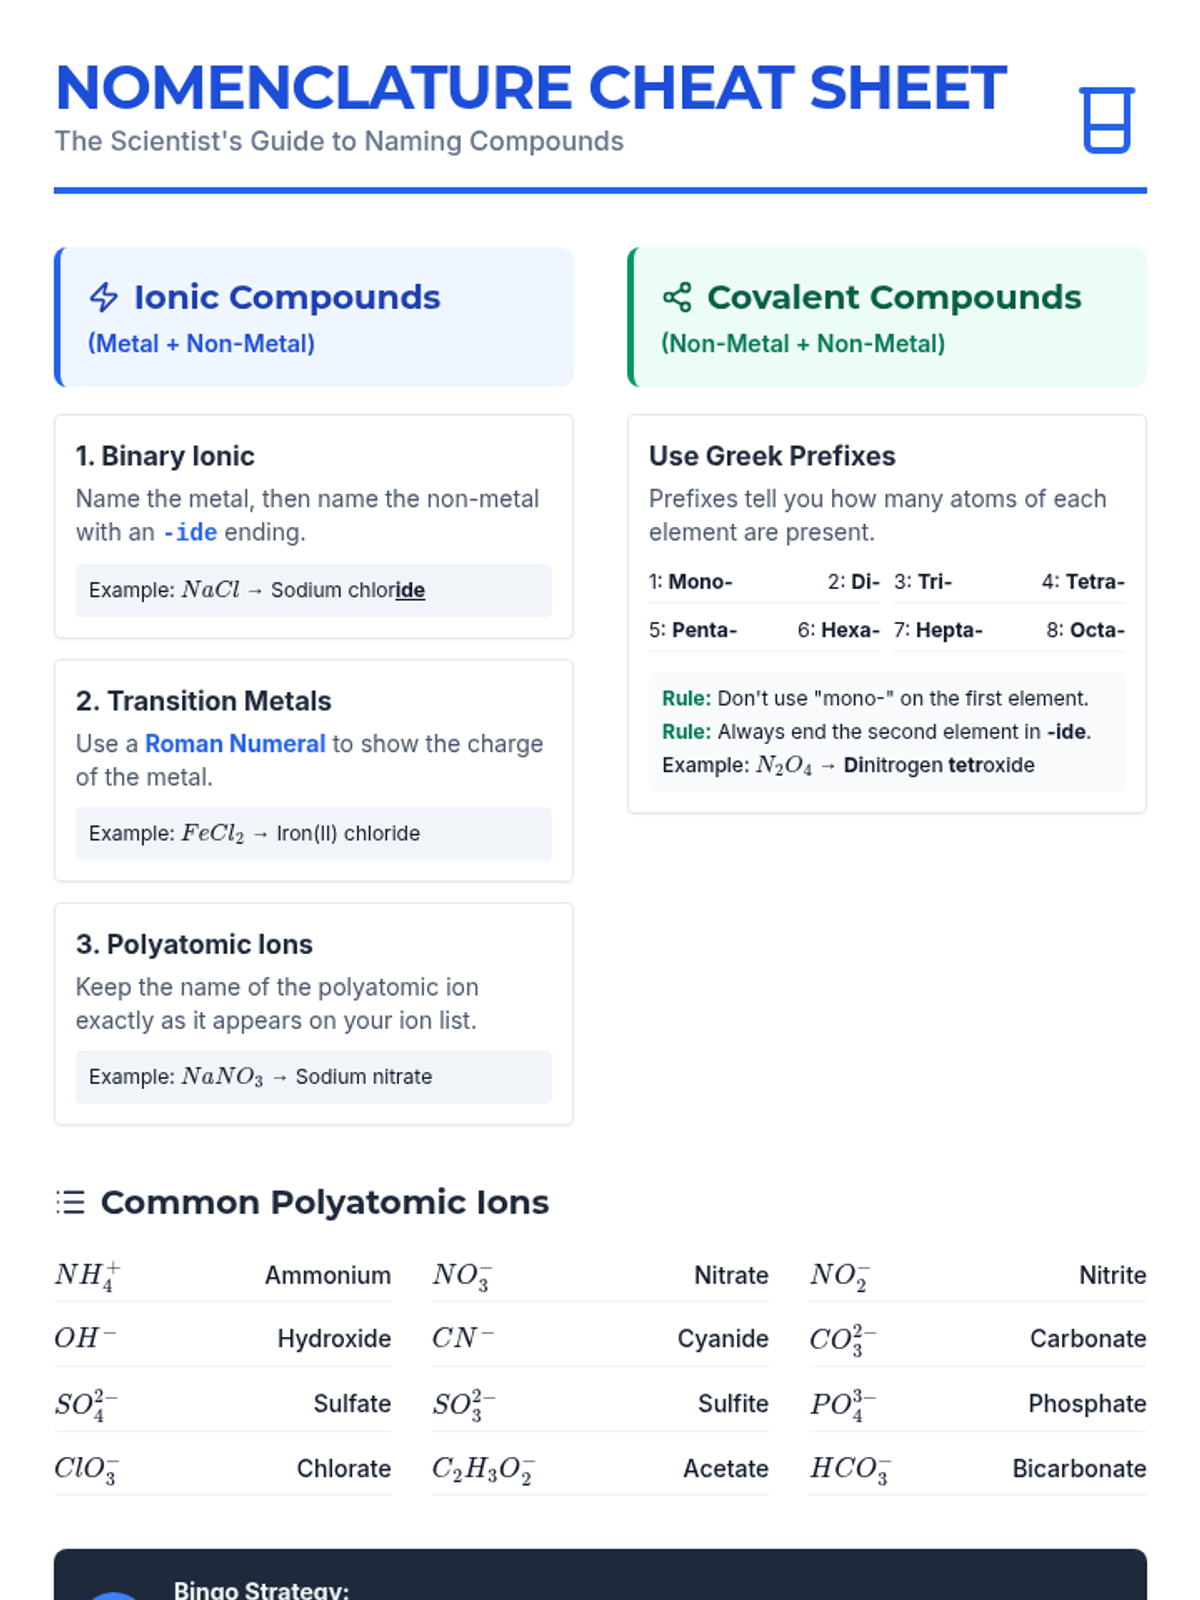Select the Transition Metals card

(314, 770)
